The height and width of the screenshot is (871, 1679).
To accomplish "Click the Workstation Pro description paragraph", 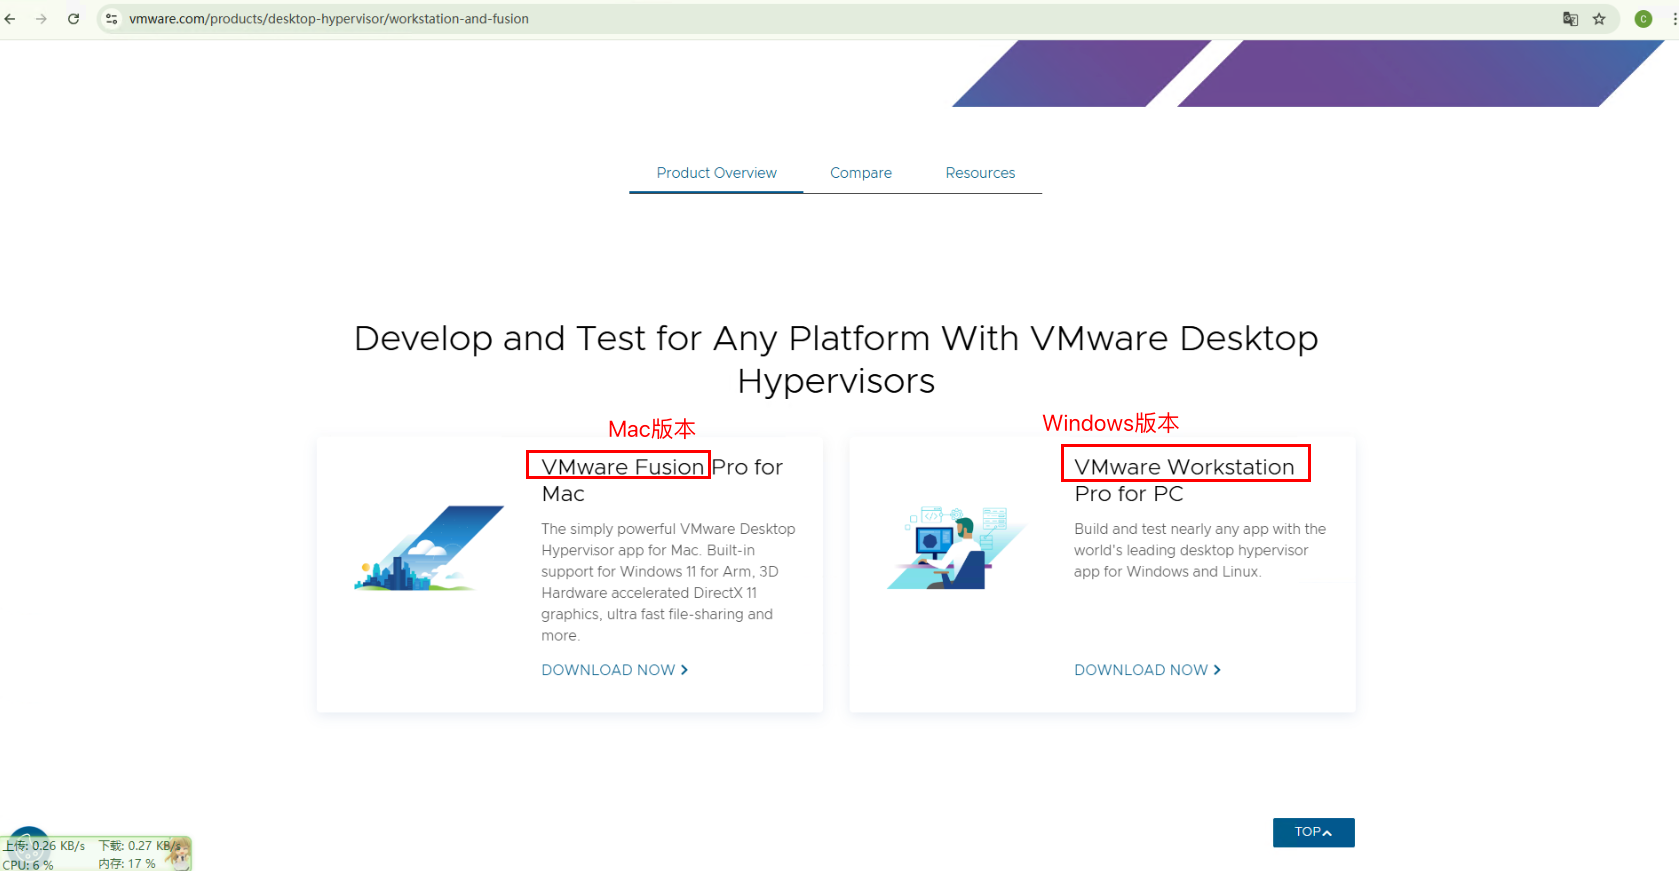I will tap(1200, 550).
